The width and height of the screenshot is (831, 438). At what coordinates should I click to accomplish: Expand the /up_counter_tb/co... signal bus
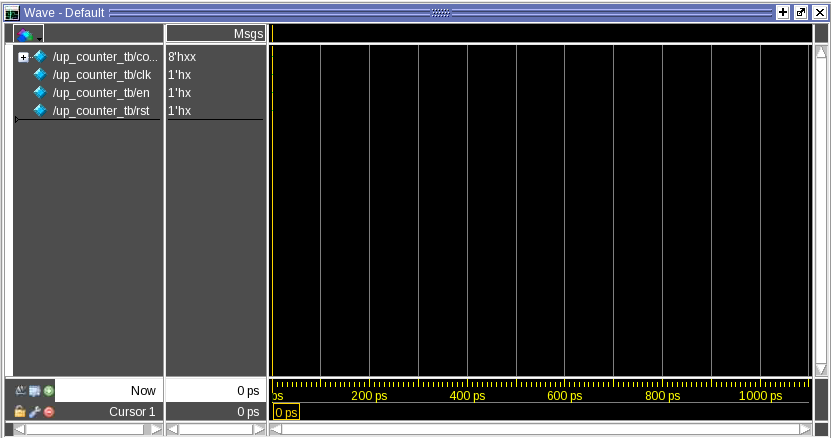[23, 57]
